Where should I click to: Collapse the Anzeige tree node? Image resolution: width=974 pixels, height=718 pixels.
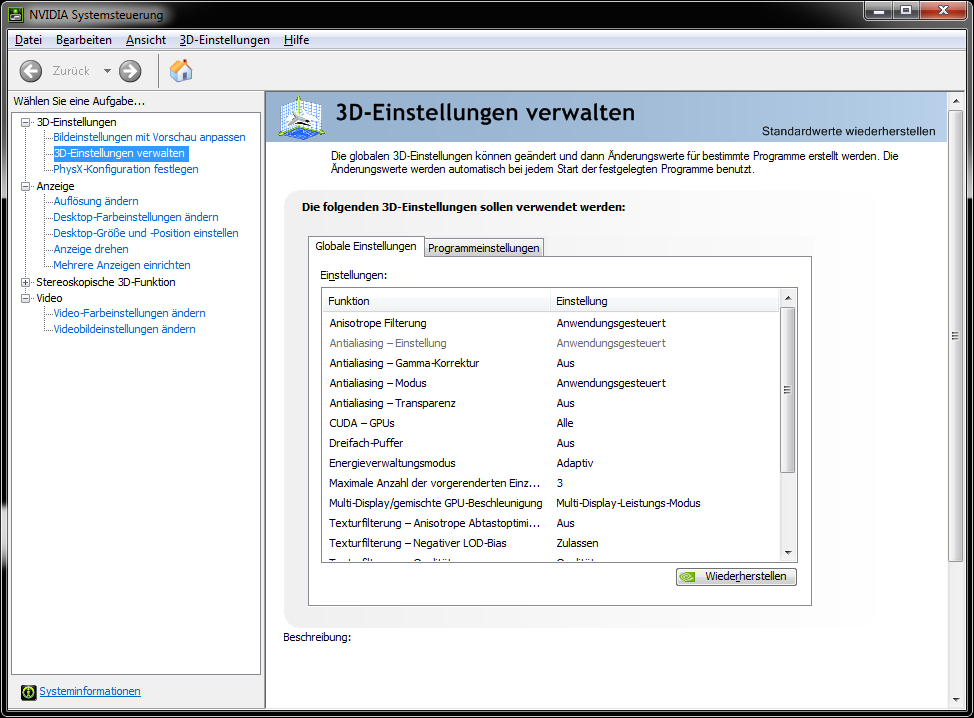coord(25,186)
